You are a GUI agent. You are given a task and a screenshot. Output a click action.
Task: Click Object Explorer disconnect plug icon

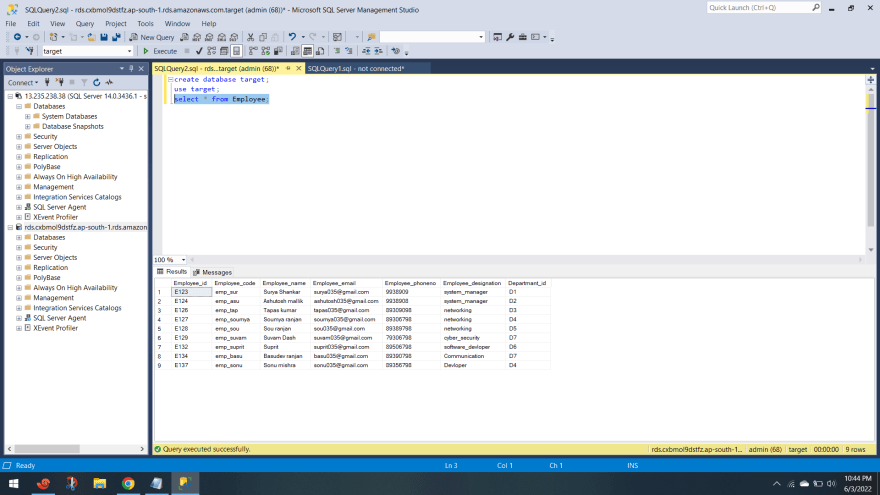[x=59, y=82]
